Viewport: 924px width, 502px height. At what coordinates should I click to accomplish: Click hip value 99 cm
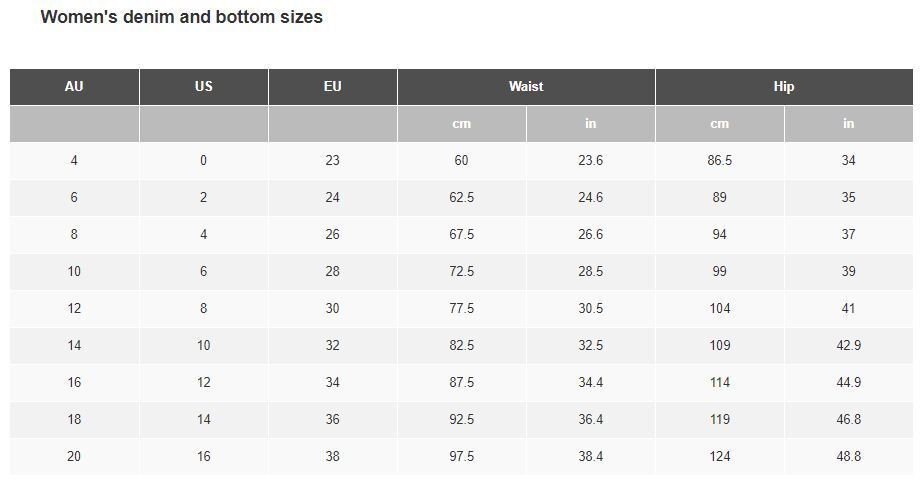click(x=720, y=272)
